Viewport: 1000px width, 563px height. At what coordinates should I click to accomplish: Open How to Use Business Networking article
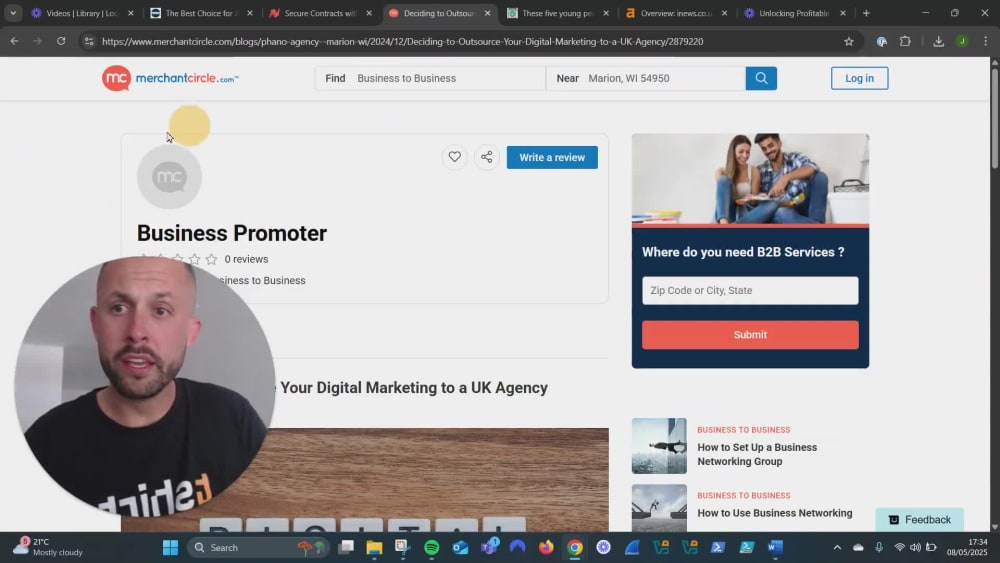click(774, 513)
